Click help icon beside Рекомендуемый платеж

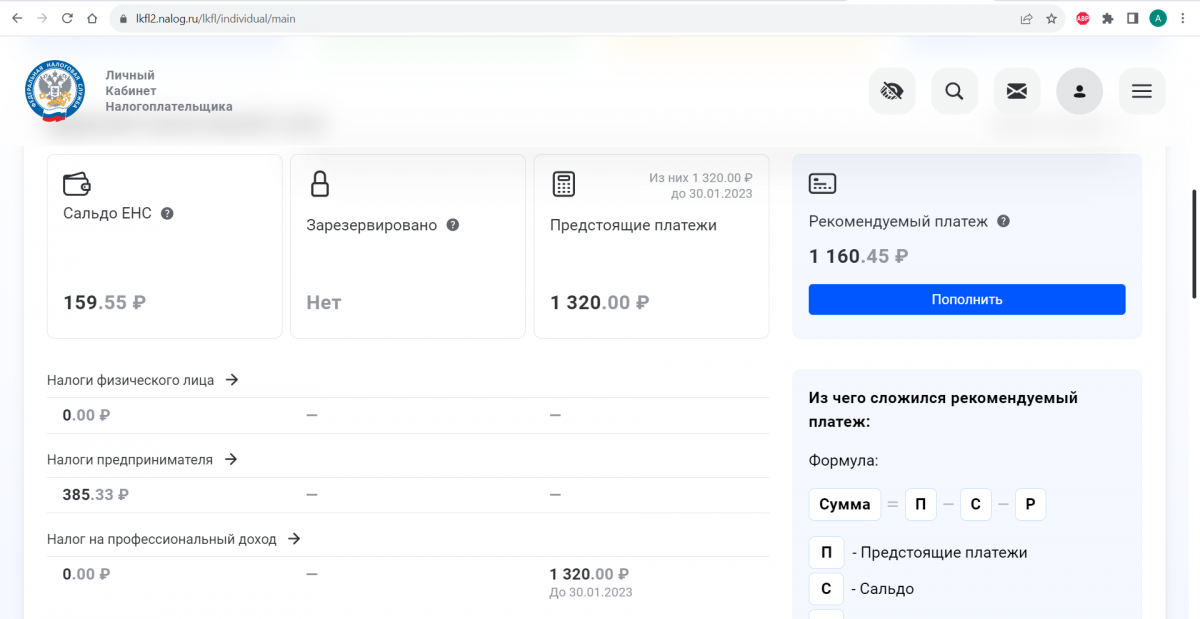pyautogui.click(x=1003, y=221)
